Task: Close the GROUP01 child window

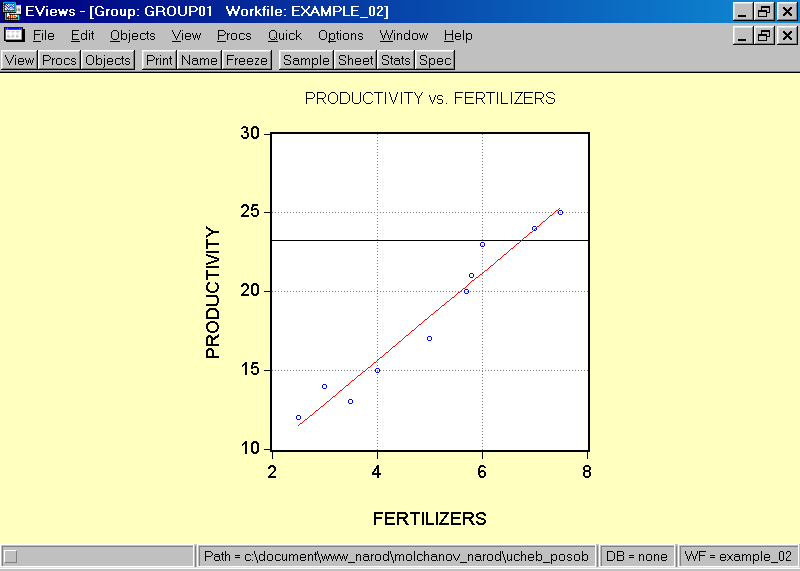Action: (x=787, y=35)
